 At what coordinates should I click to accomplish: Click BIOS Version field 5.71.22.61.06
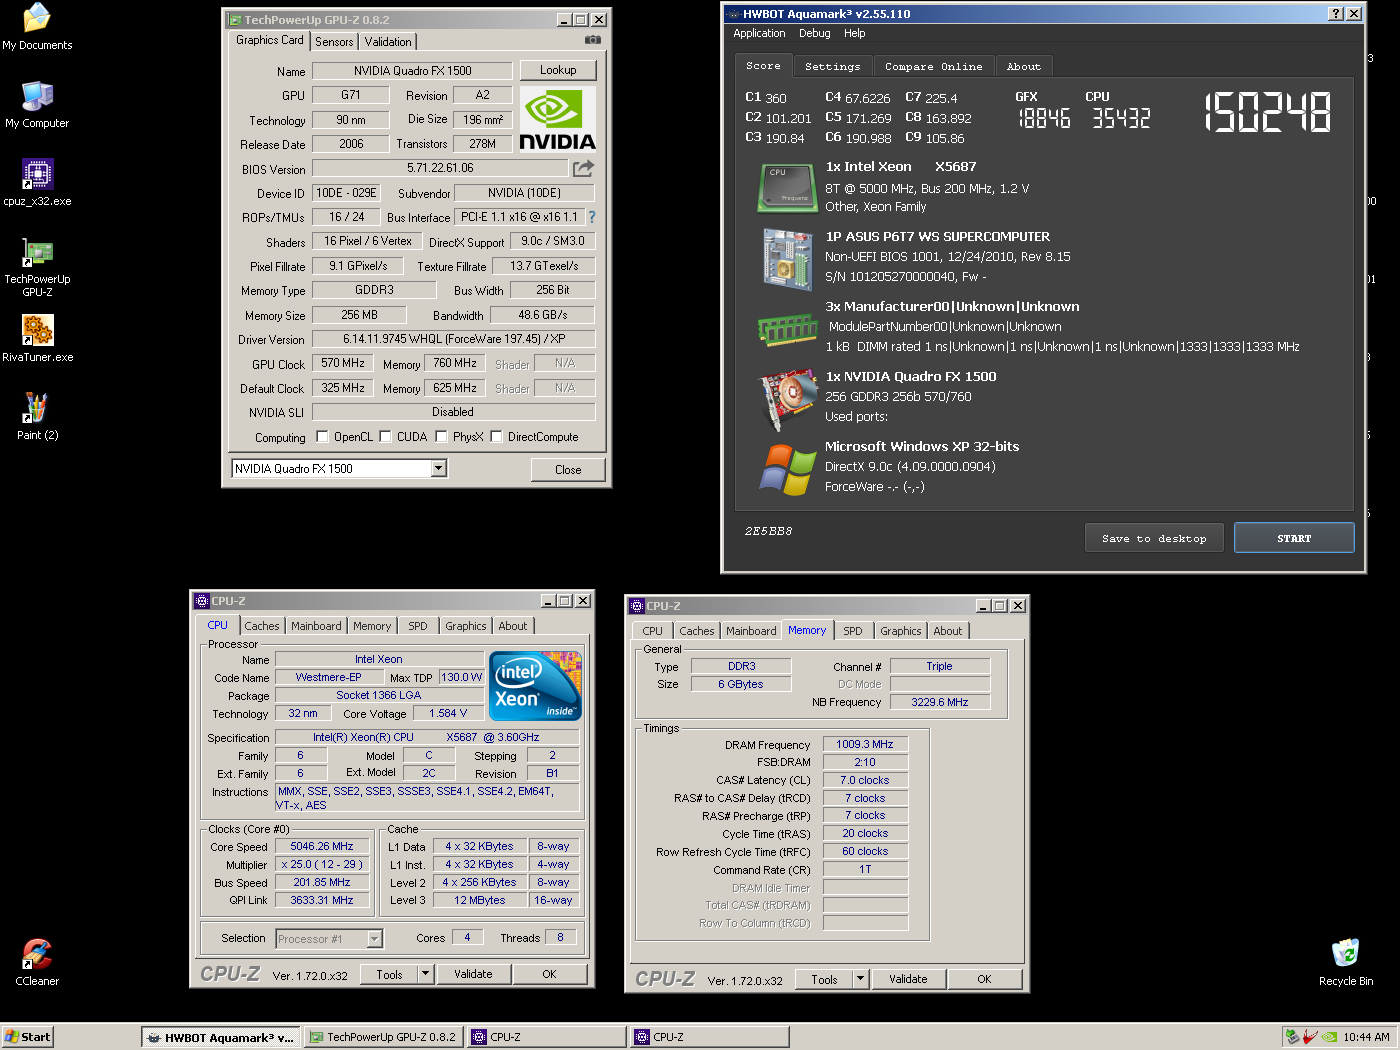point(440,168)
